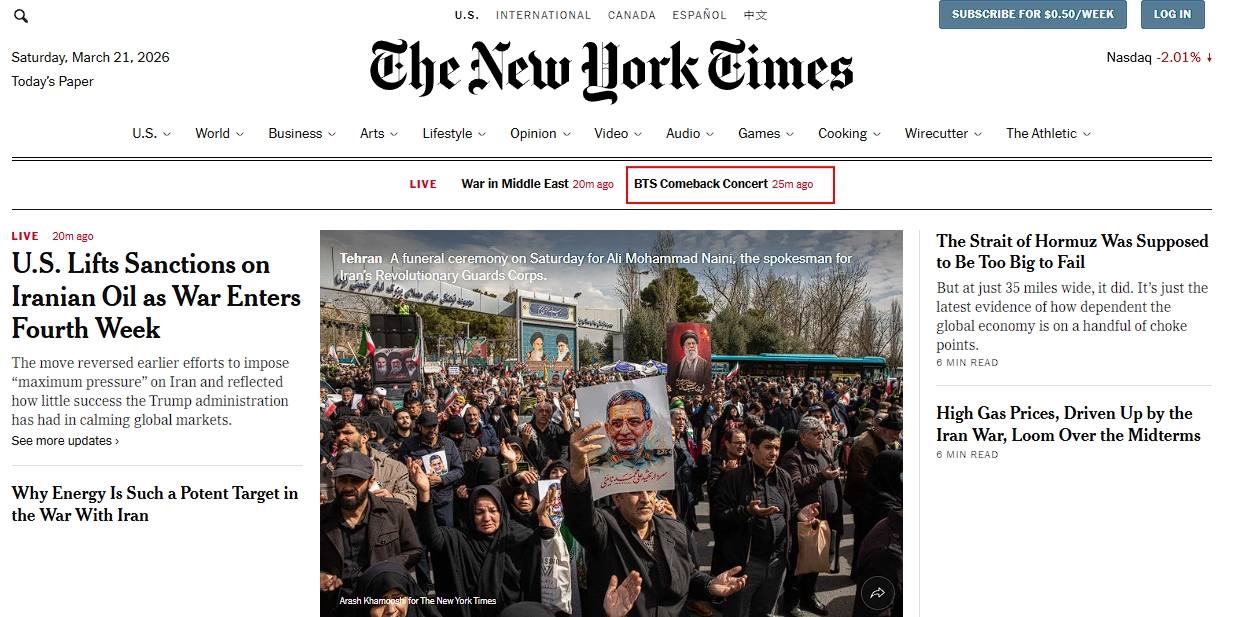
Task: Choose the Canada edition link
Action: tap(632, 15)
